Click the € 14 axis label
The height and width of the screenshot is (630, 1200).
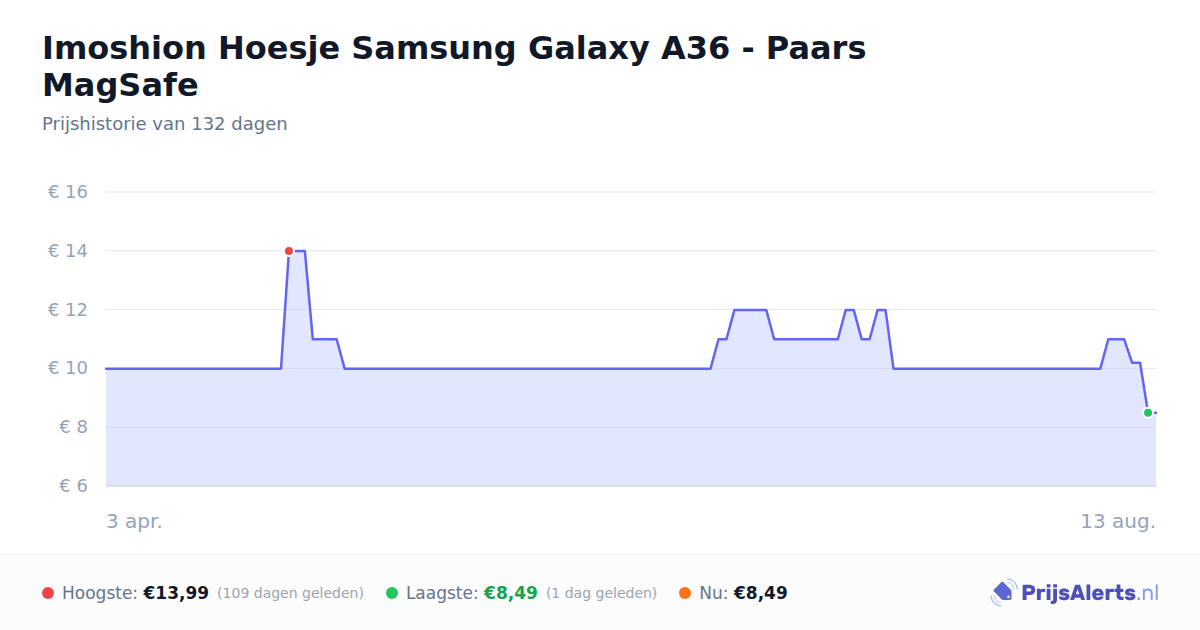(68, 251)
